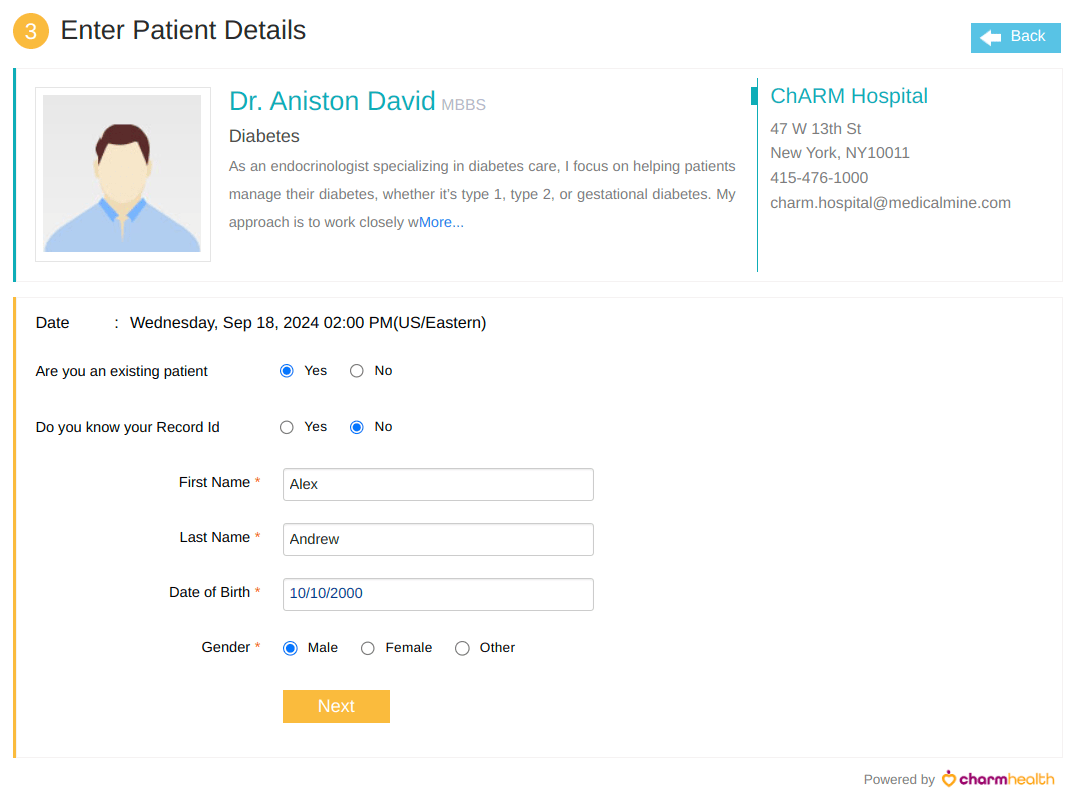Click Dr. Aniston David's profile photo
Image resolution: width=1073 pixels, height=805 pixels.
coord(122,175)
